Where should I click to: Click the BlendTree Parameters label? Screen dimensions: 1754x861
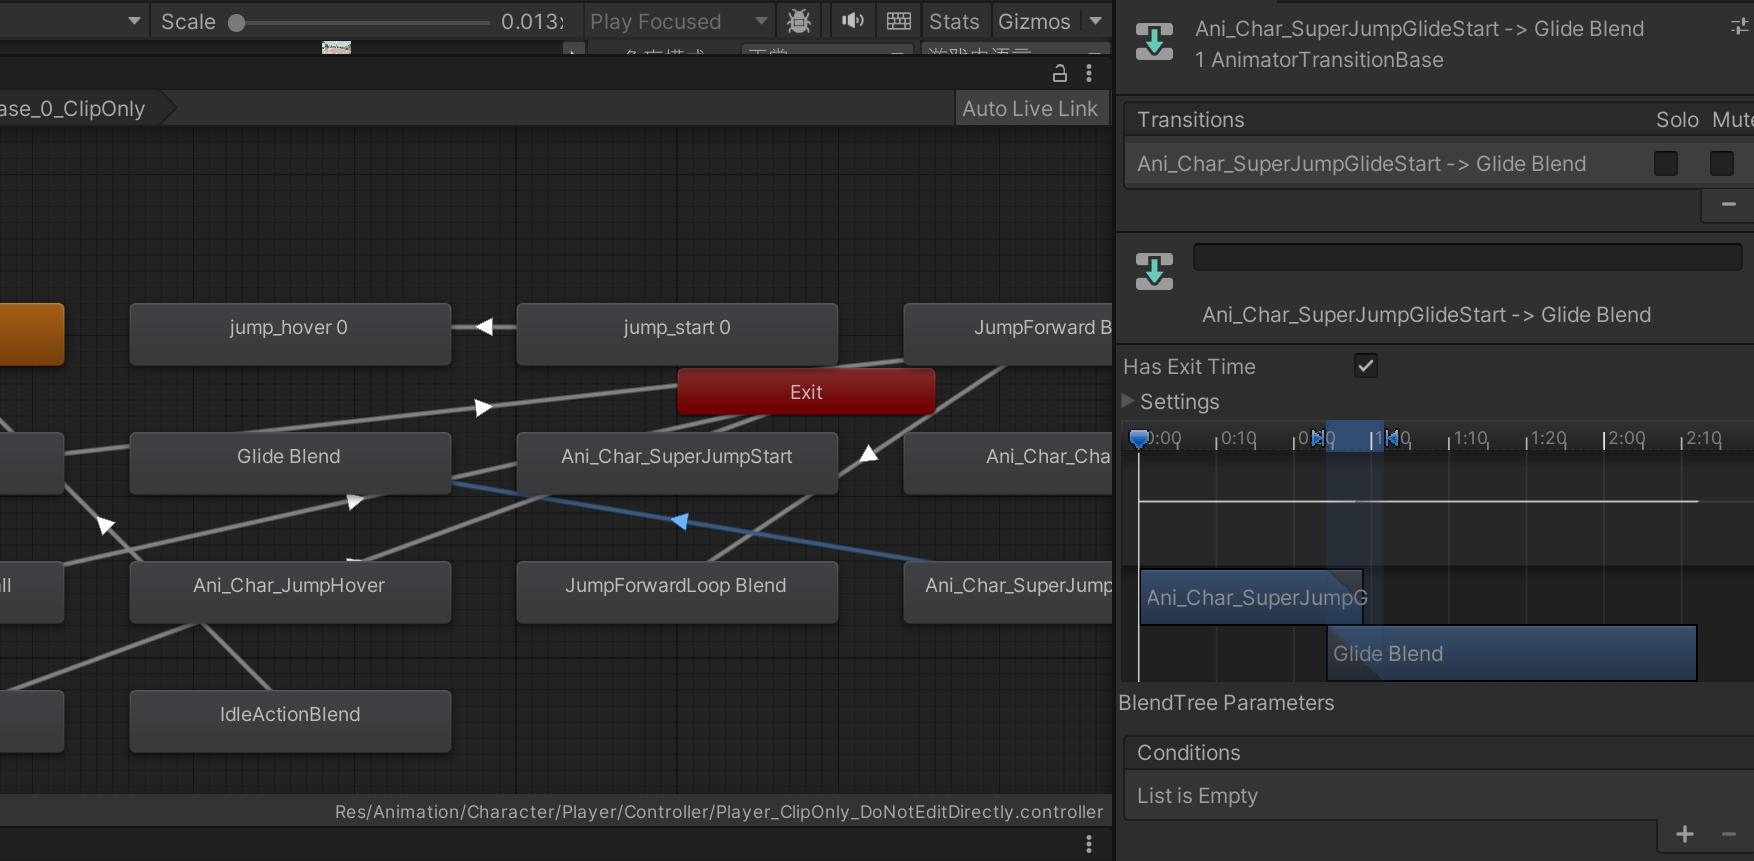click(1226, 702)
